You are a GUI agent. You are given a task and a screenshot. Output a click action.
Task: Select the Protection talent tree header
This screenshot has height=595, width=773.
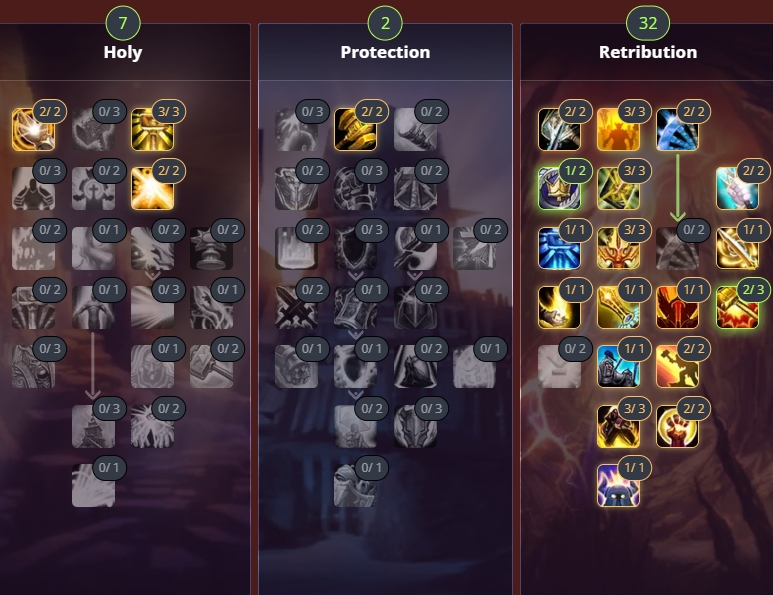(385, 52)
